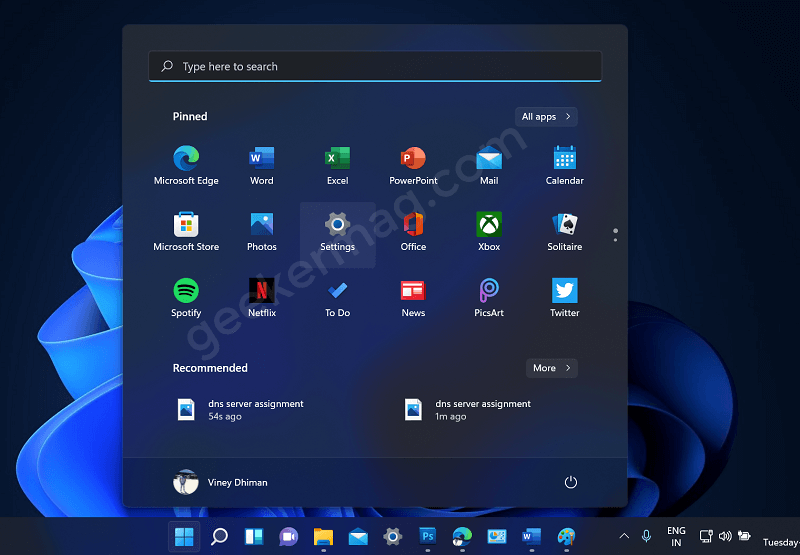Open Widgets from the taskbar
The image size is (800, 555).
coord(254,536)
